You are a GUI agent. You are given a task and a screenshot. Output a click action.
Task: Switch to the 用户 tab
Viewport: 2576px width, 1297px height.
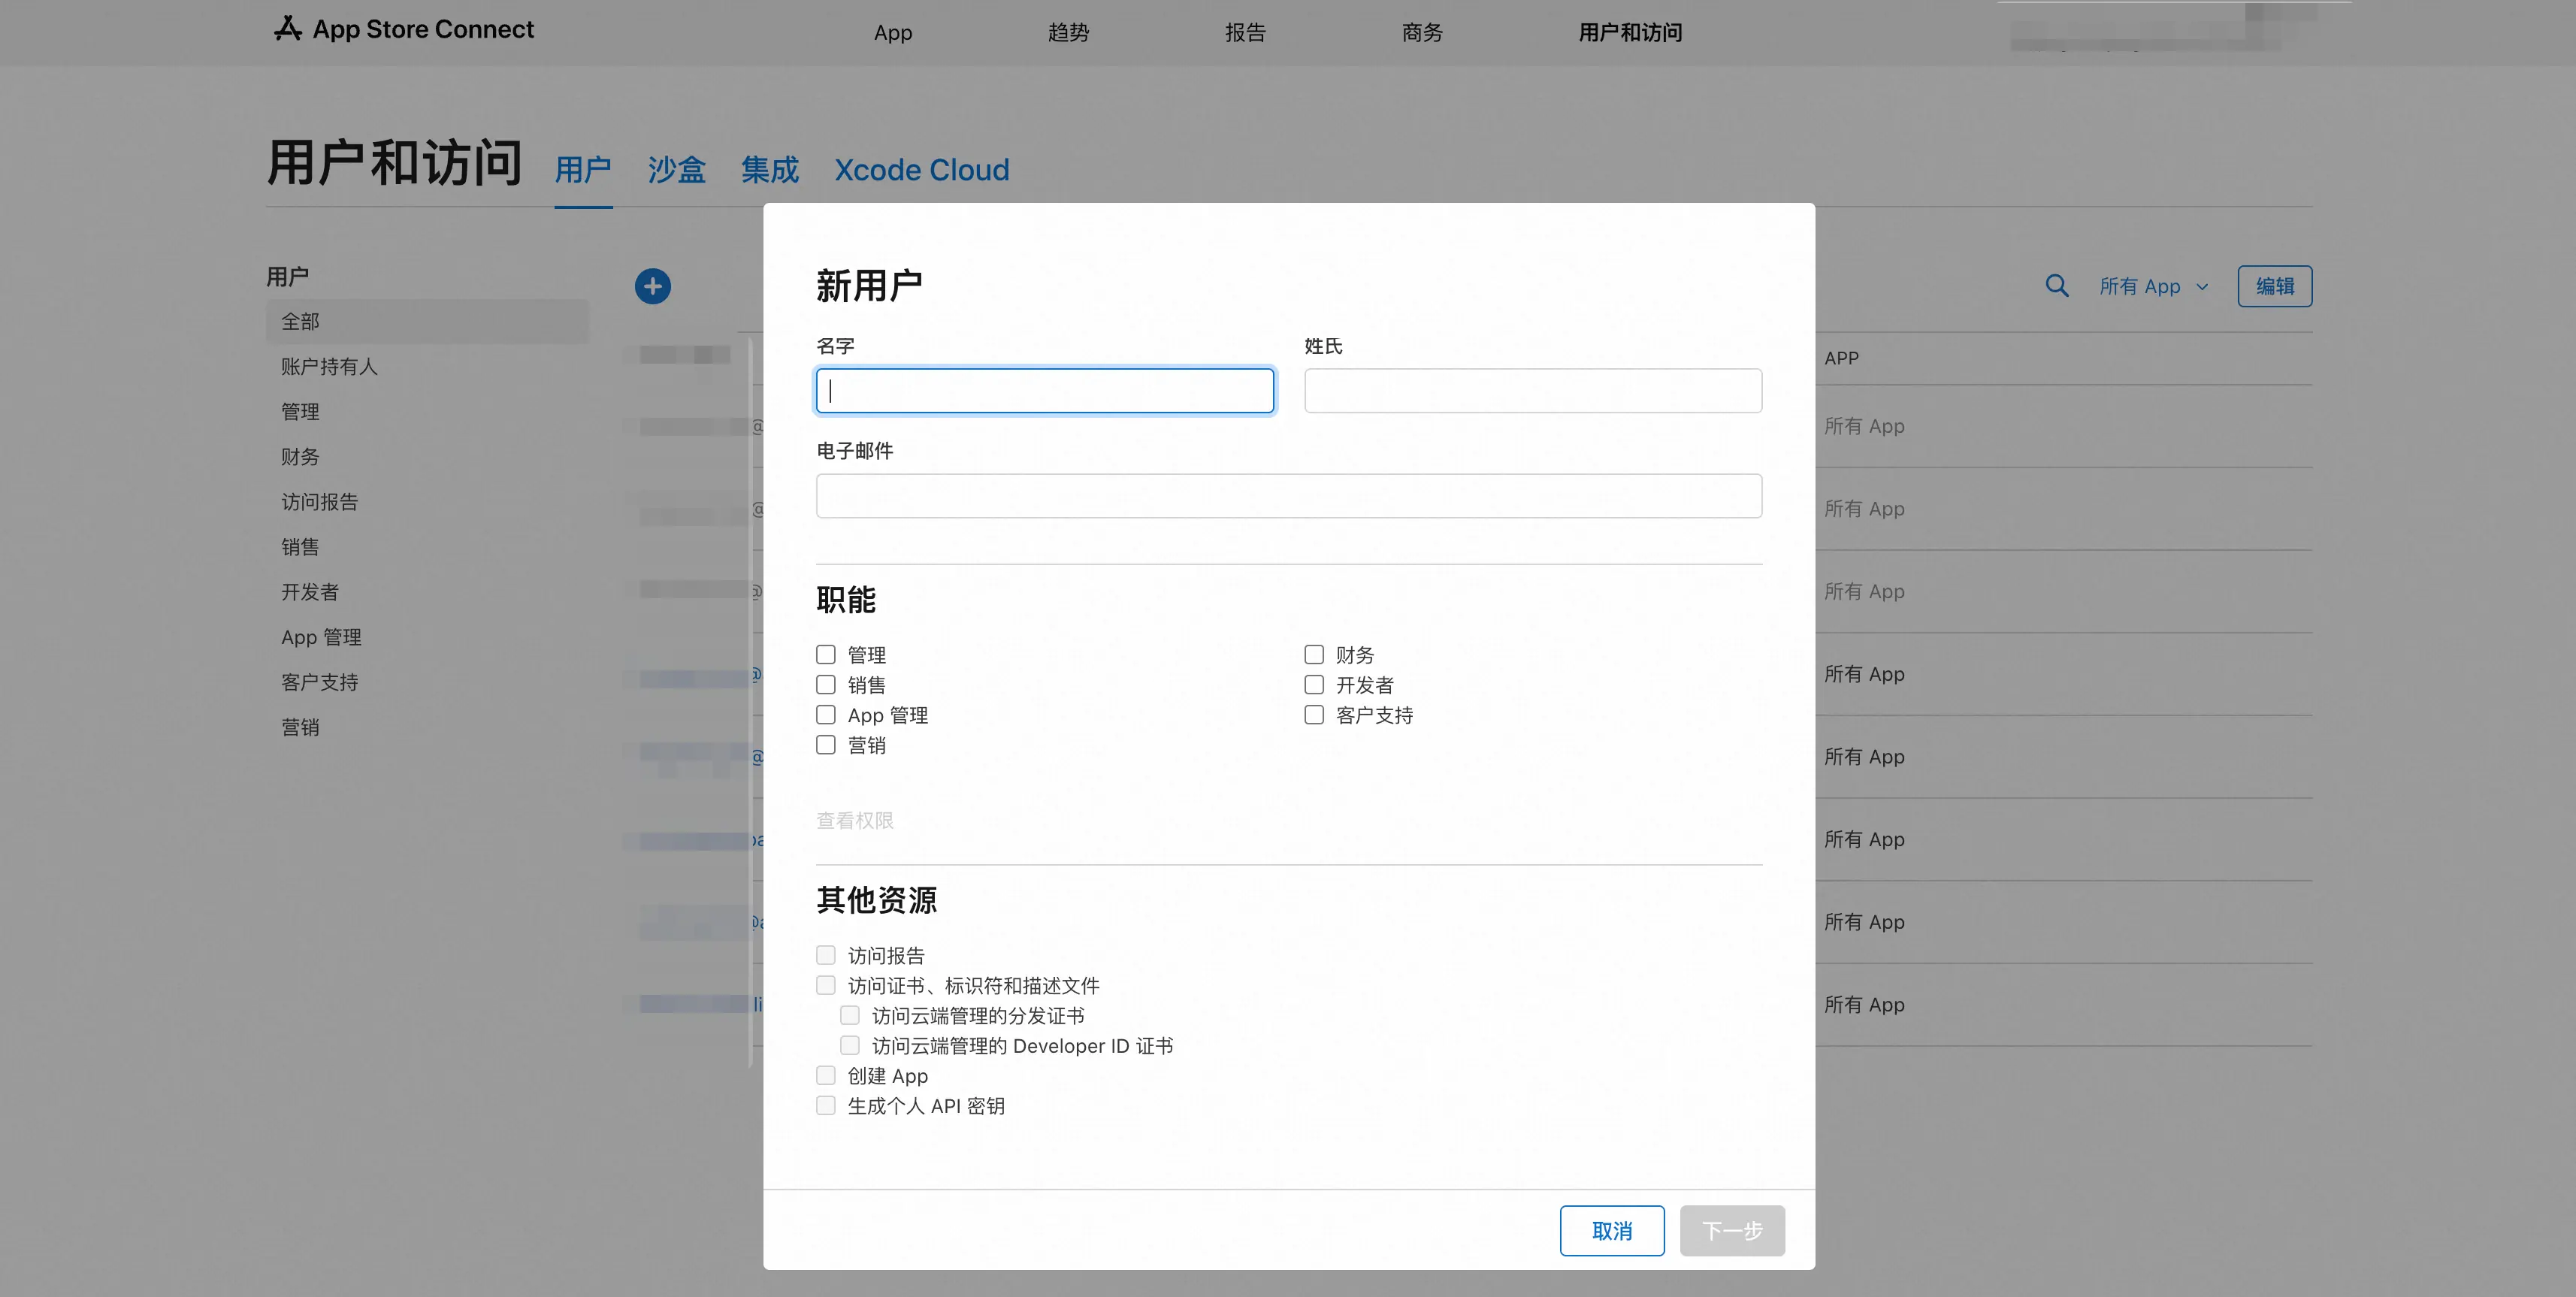(583, 170)
